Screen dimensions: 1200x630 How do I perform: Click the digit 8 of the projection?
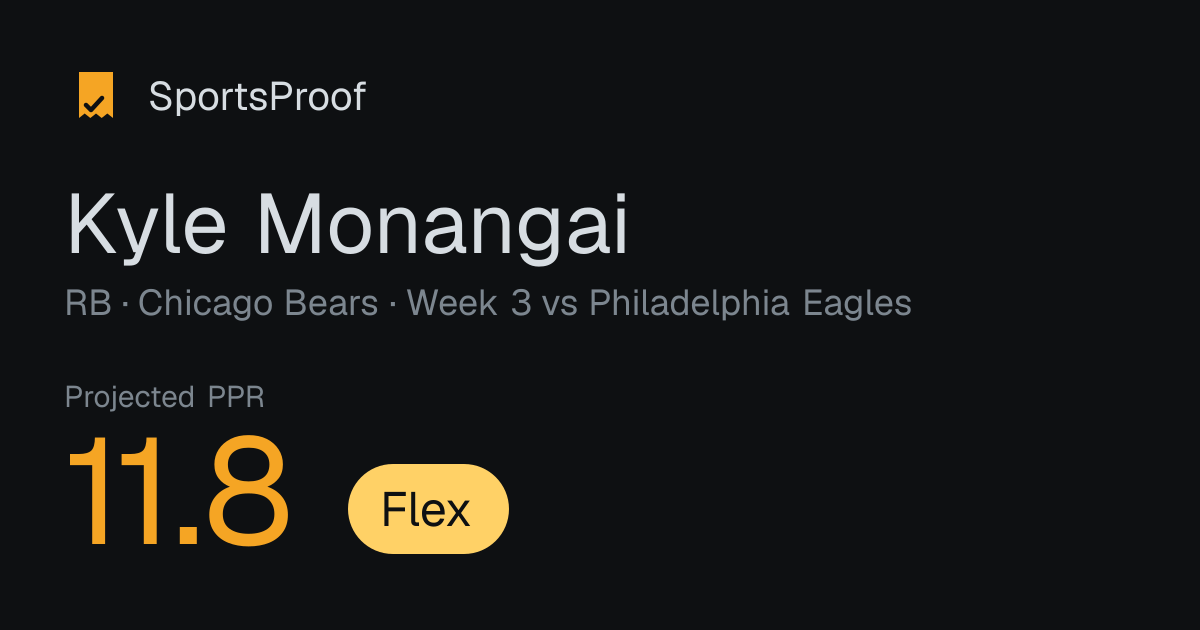[x=245, y=494]
